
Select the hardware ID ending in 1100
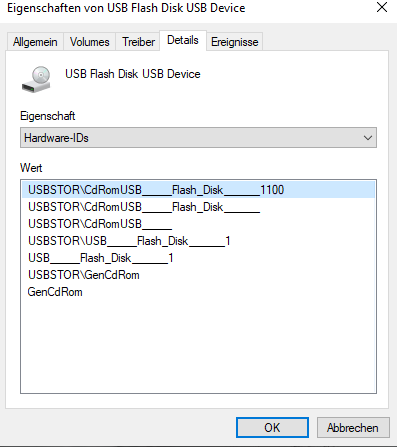click(198, 190)
